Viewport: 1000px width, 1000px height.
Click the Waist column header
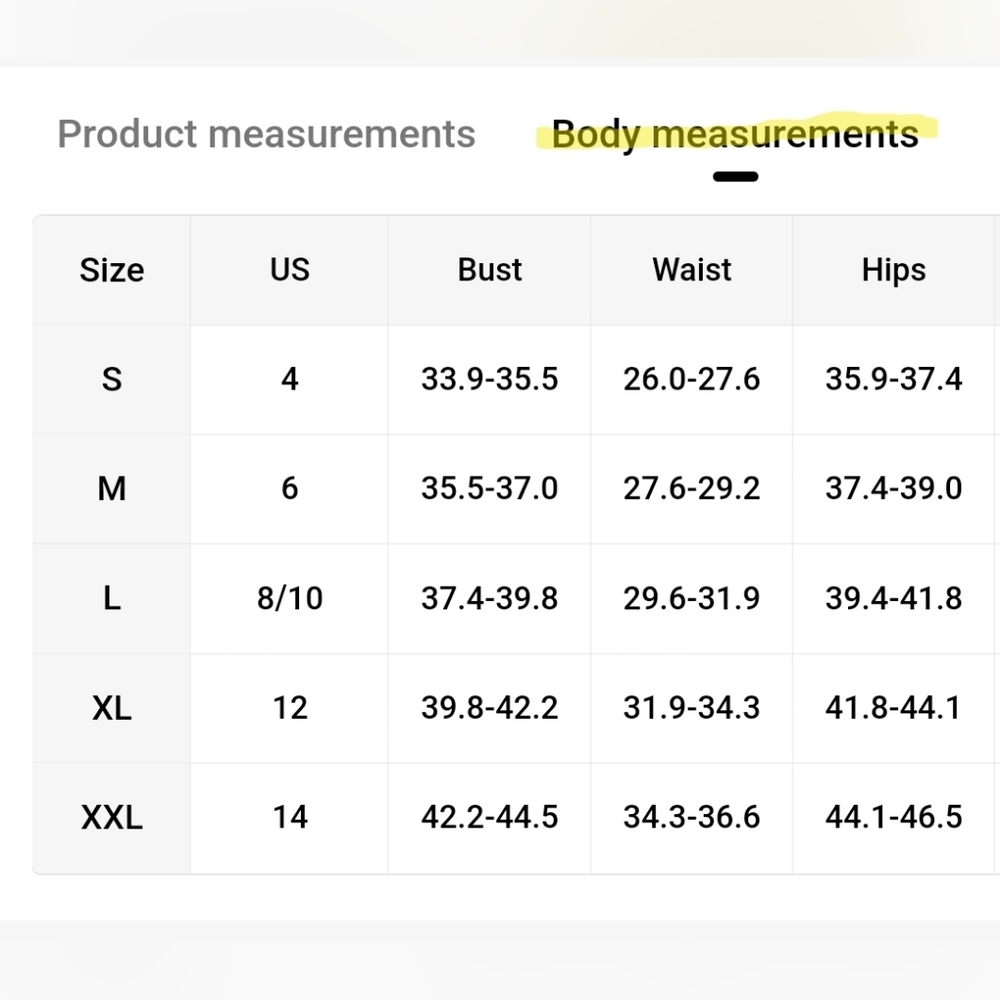click(x=691, y=269)
